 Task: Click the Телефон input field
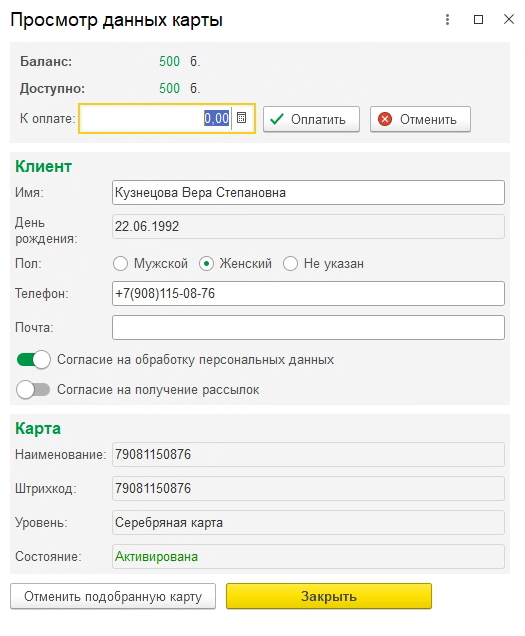click(308, 294)
